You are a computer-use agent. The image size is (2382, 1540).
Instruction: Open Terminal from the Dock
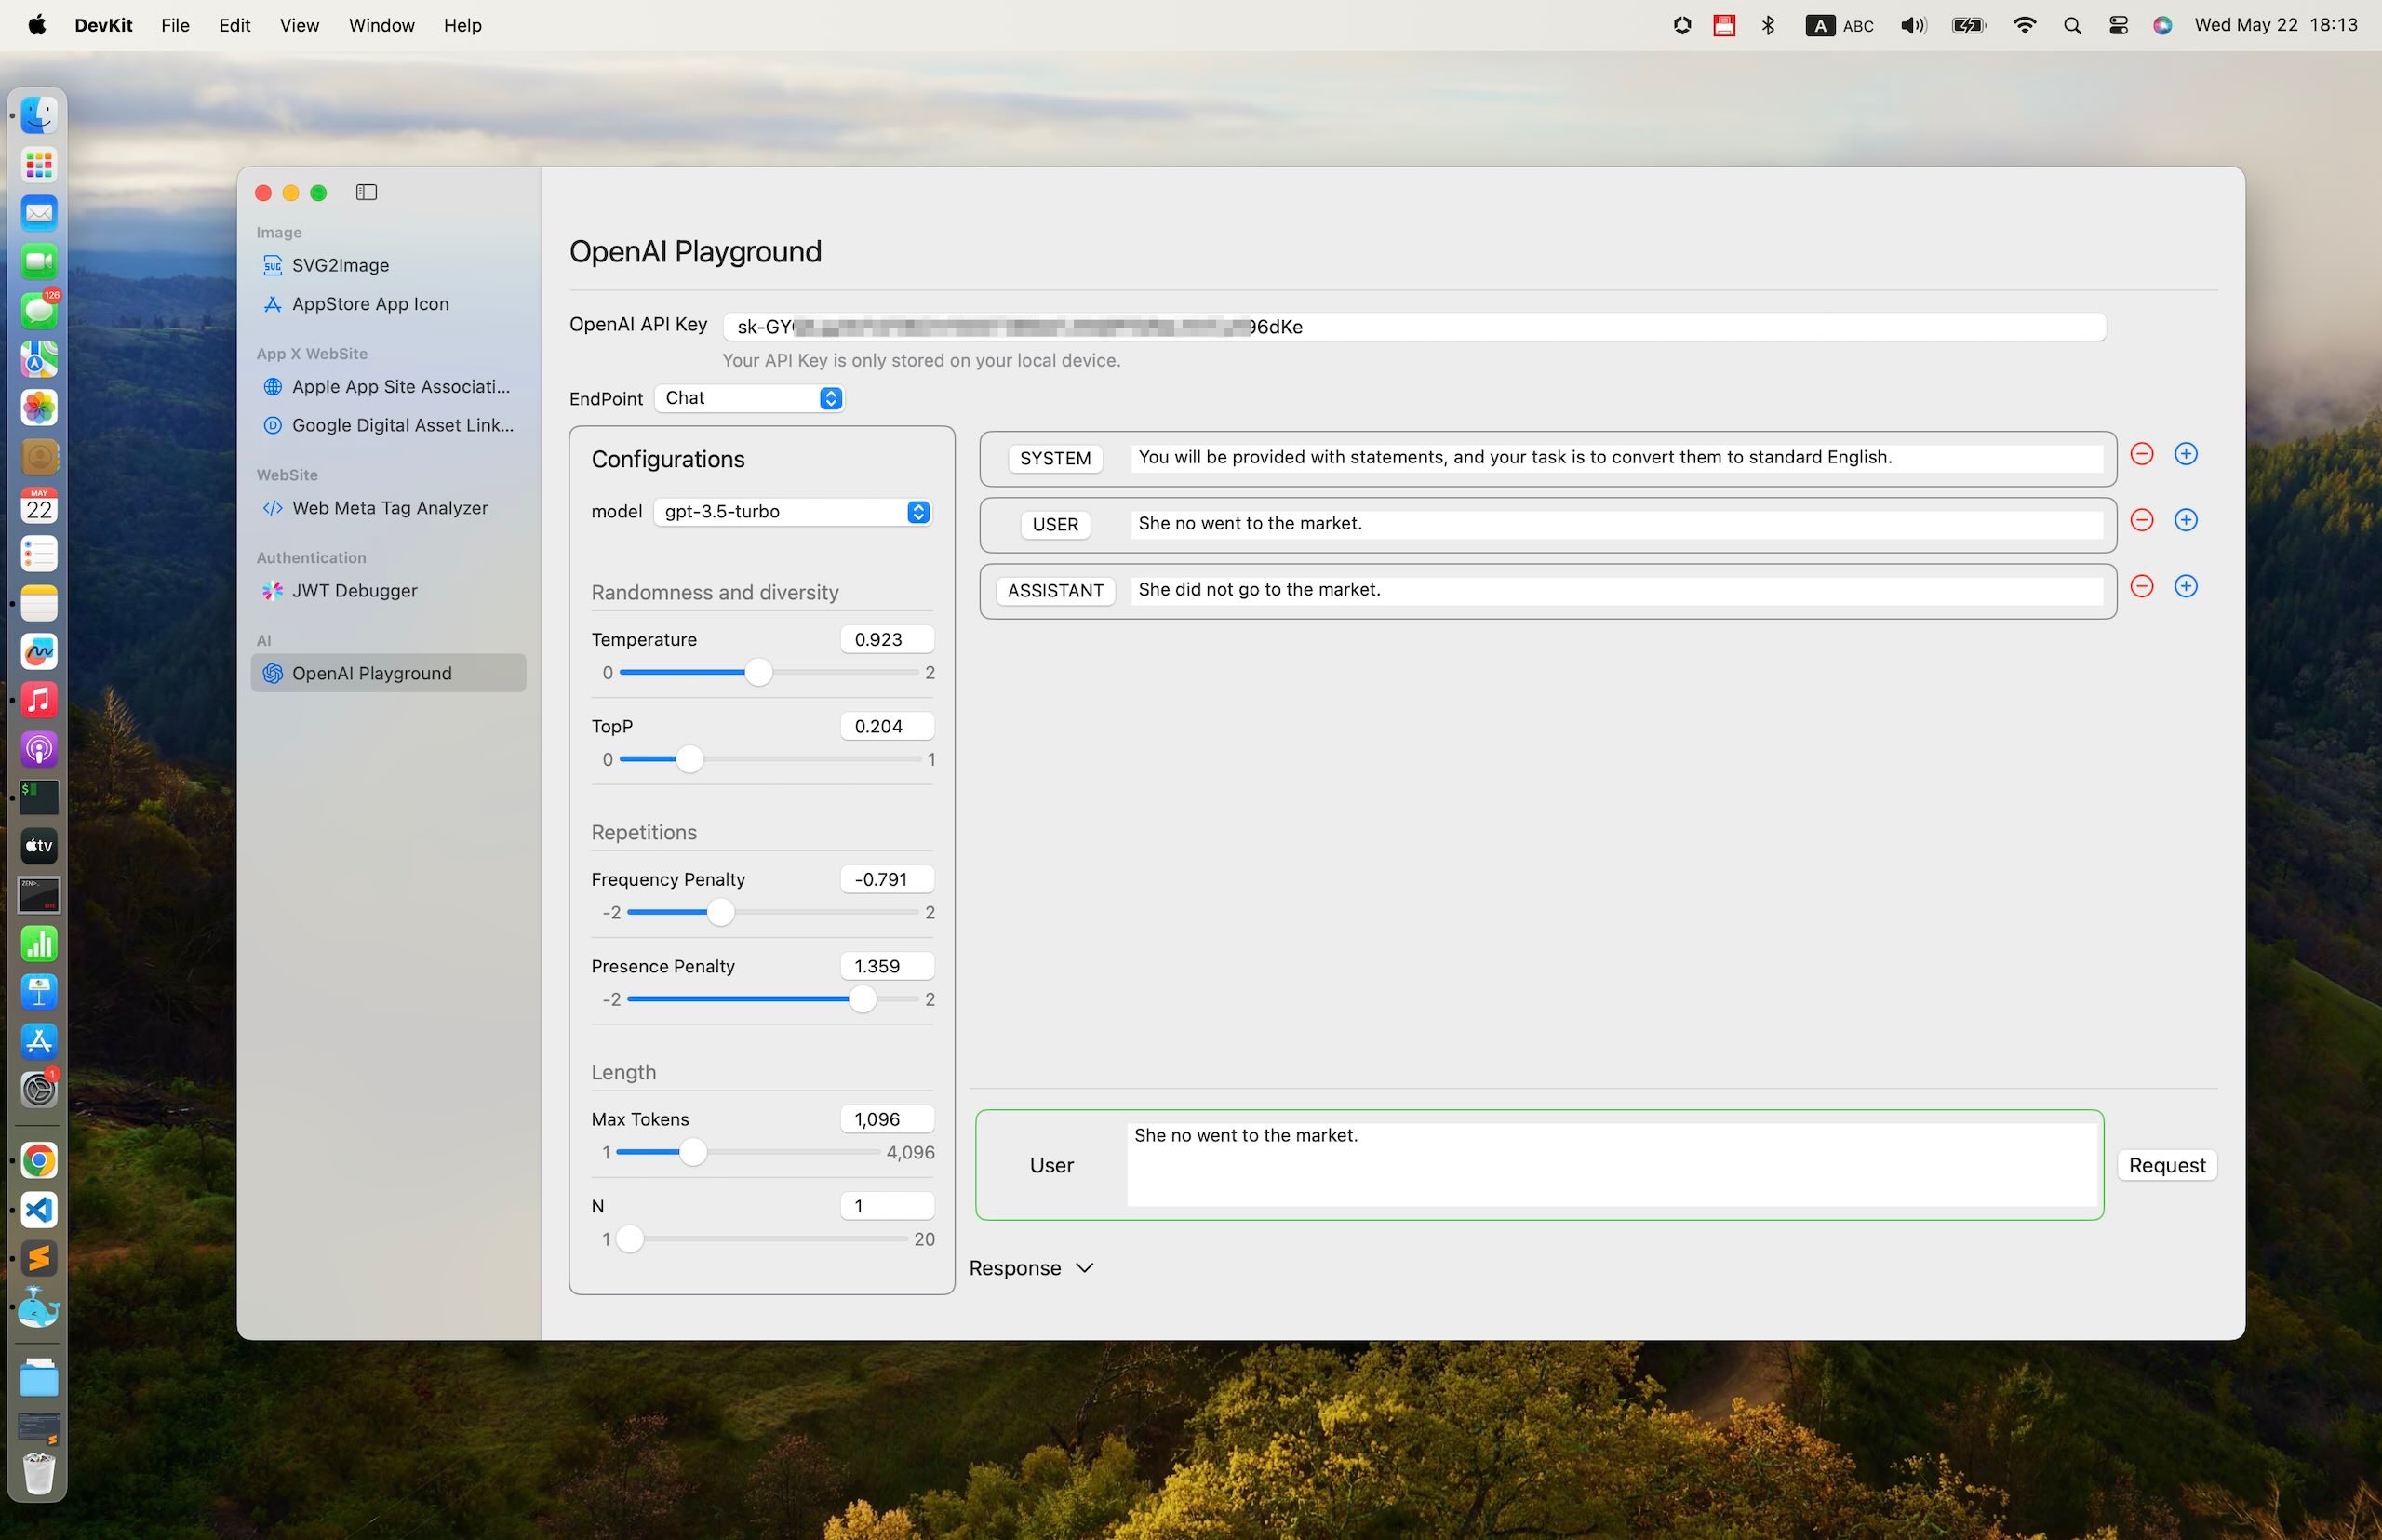(39, 797)
